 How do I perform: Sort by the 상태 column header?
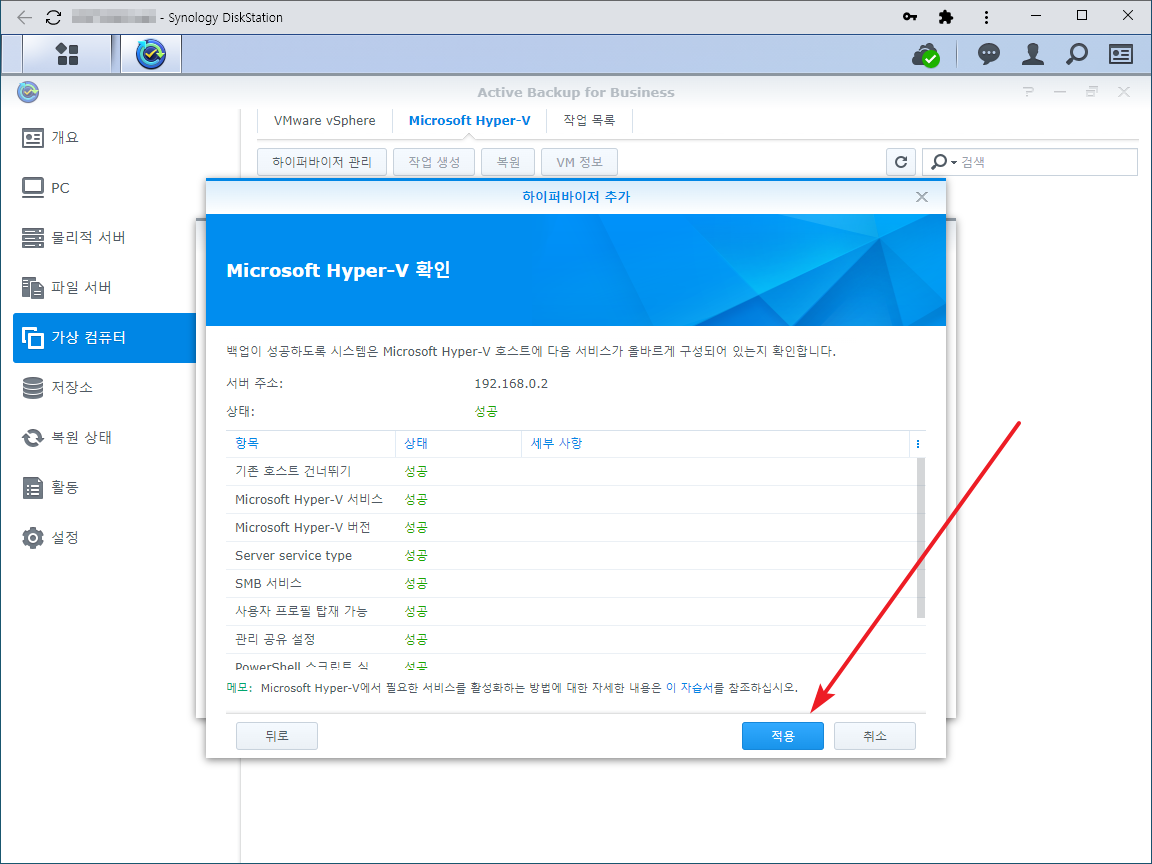click(458, 443)
